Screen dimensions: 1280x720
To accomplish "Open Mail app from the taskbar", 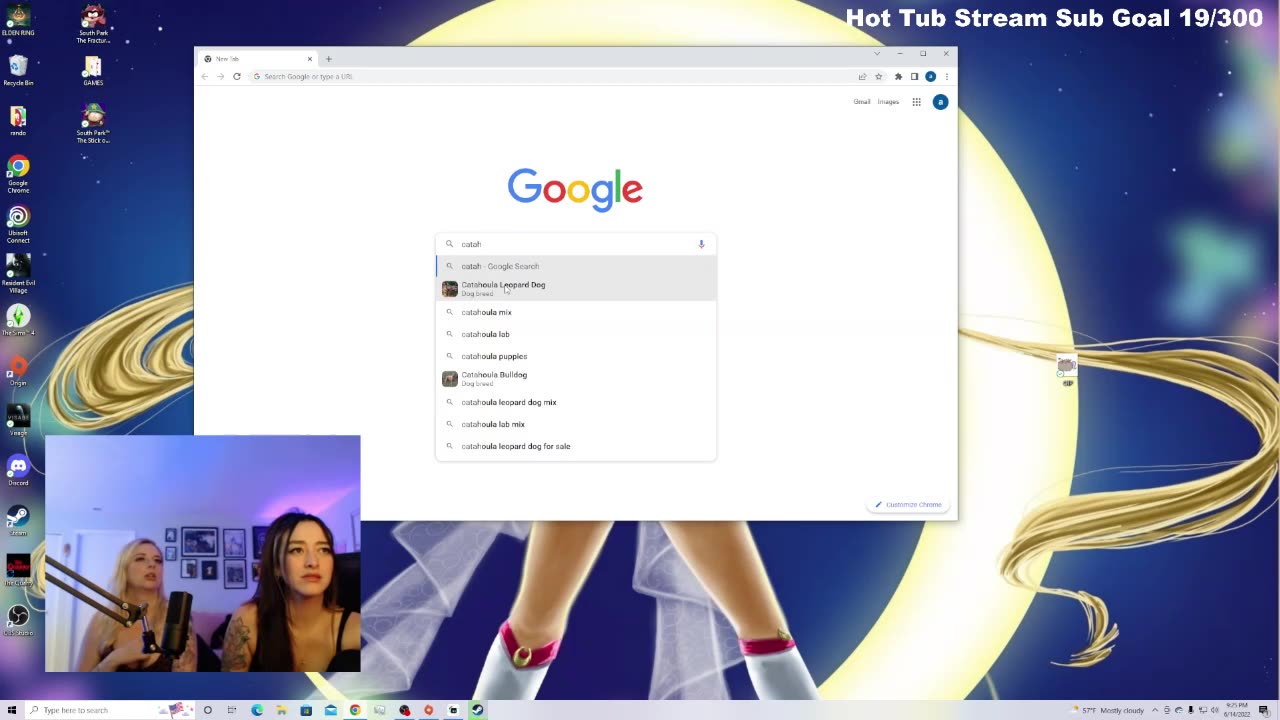I will [x=331, y=710].
